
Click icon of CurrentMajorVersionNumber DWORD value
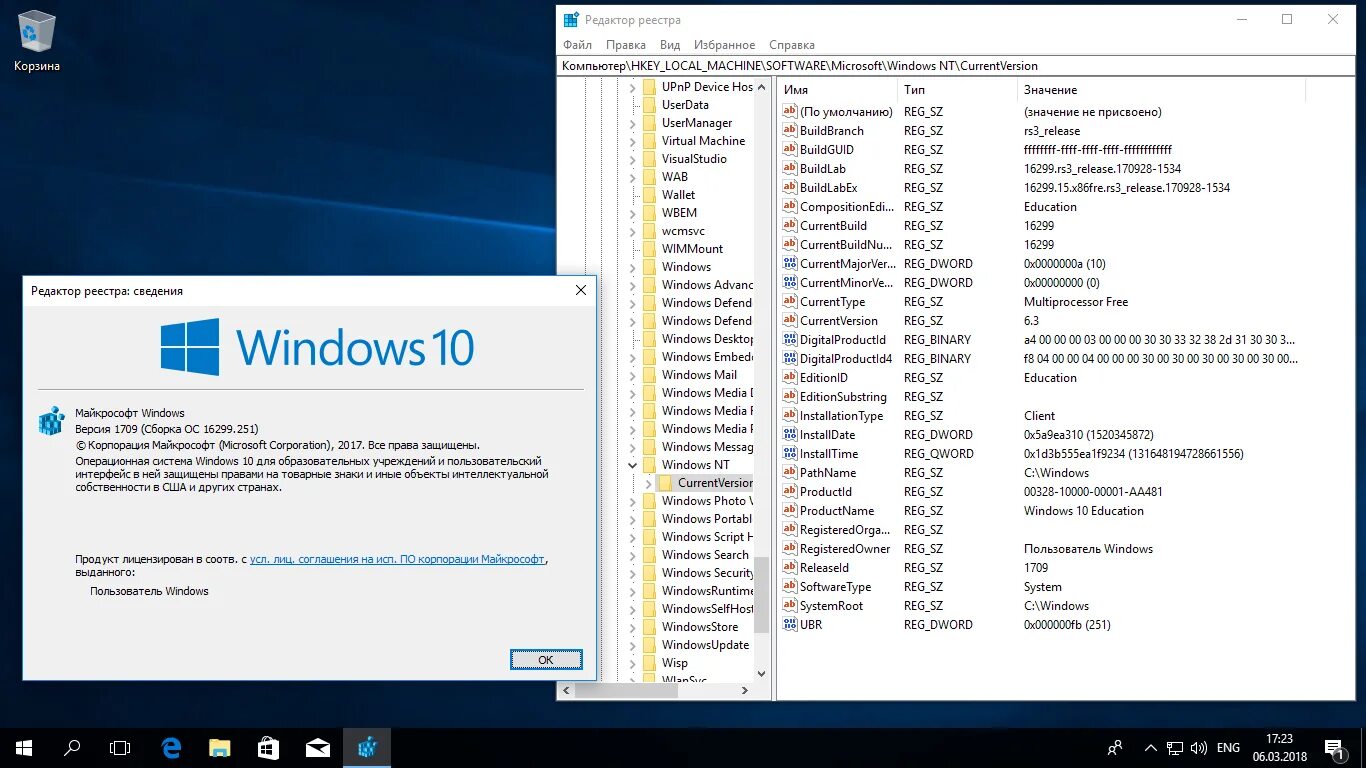point(790,264)
